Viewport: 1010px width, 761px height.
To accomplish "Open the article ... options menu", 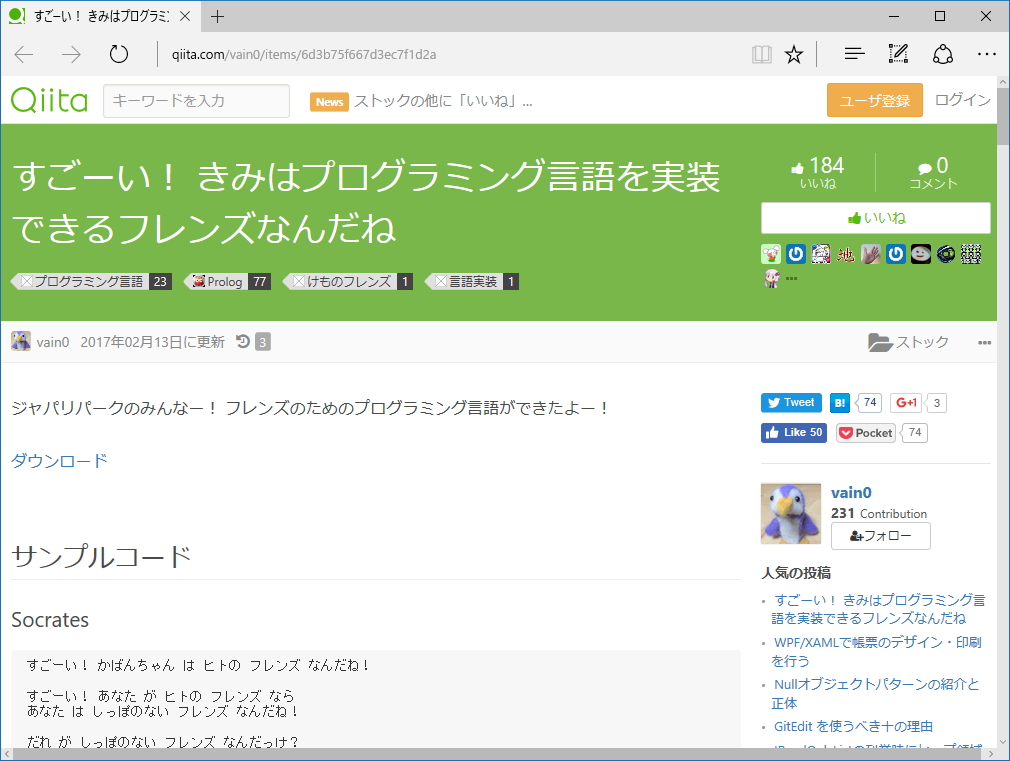I will pos(984,342).
